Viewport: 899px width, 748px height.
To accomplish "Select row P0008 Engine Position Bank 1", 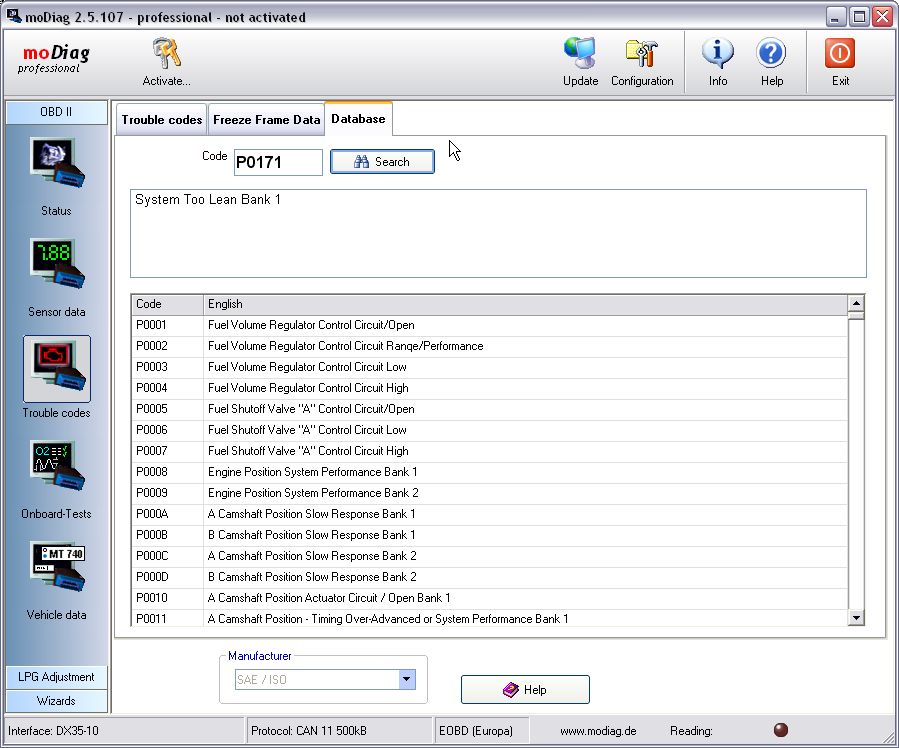I will click(x=490, y=472).
